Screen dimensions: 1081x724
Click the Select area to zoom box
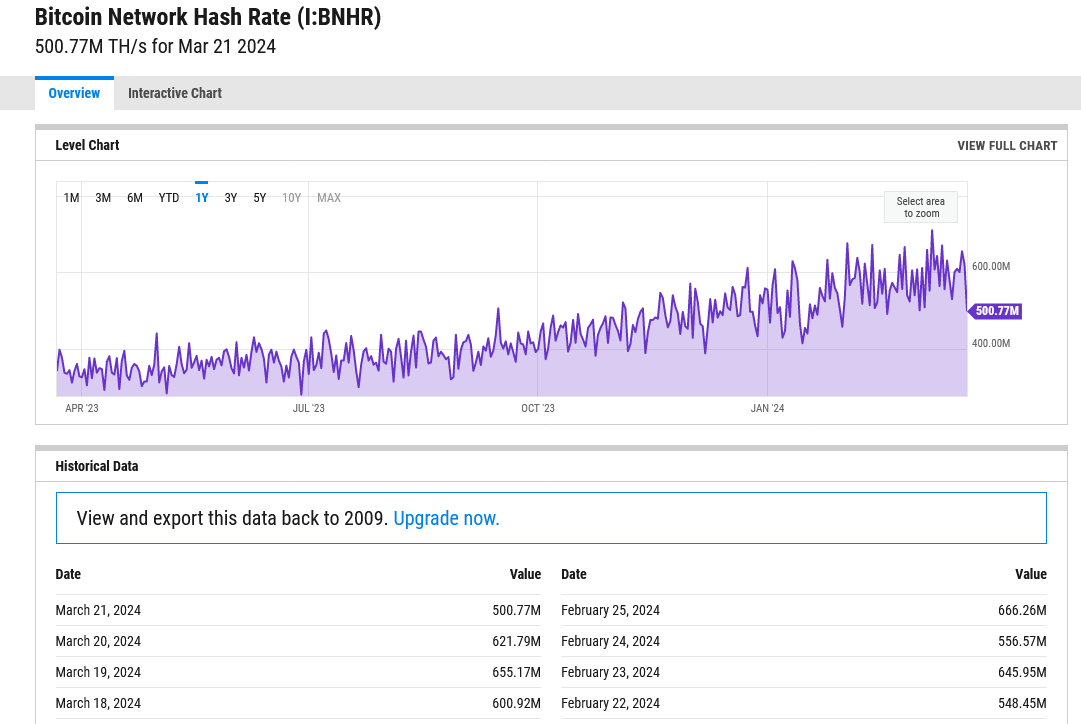pyautogui.click(x=921, y=207)
